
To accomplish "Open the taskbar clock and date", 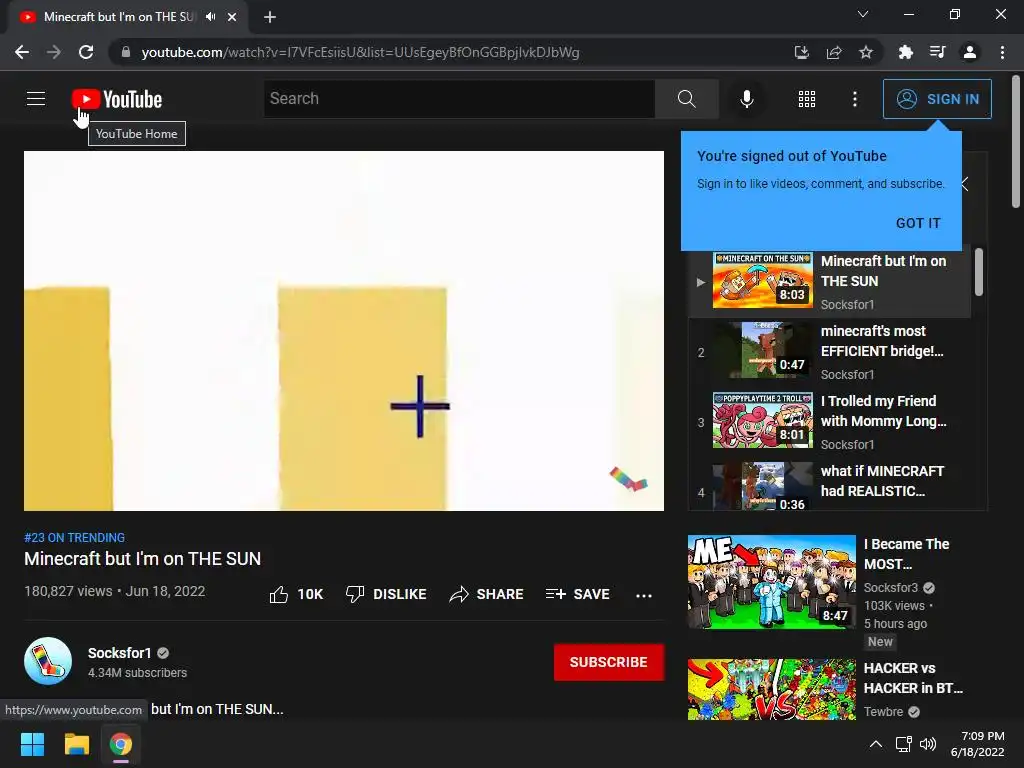I will (978, 744).
